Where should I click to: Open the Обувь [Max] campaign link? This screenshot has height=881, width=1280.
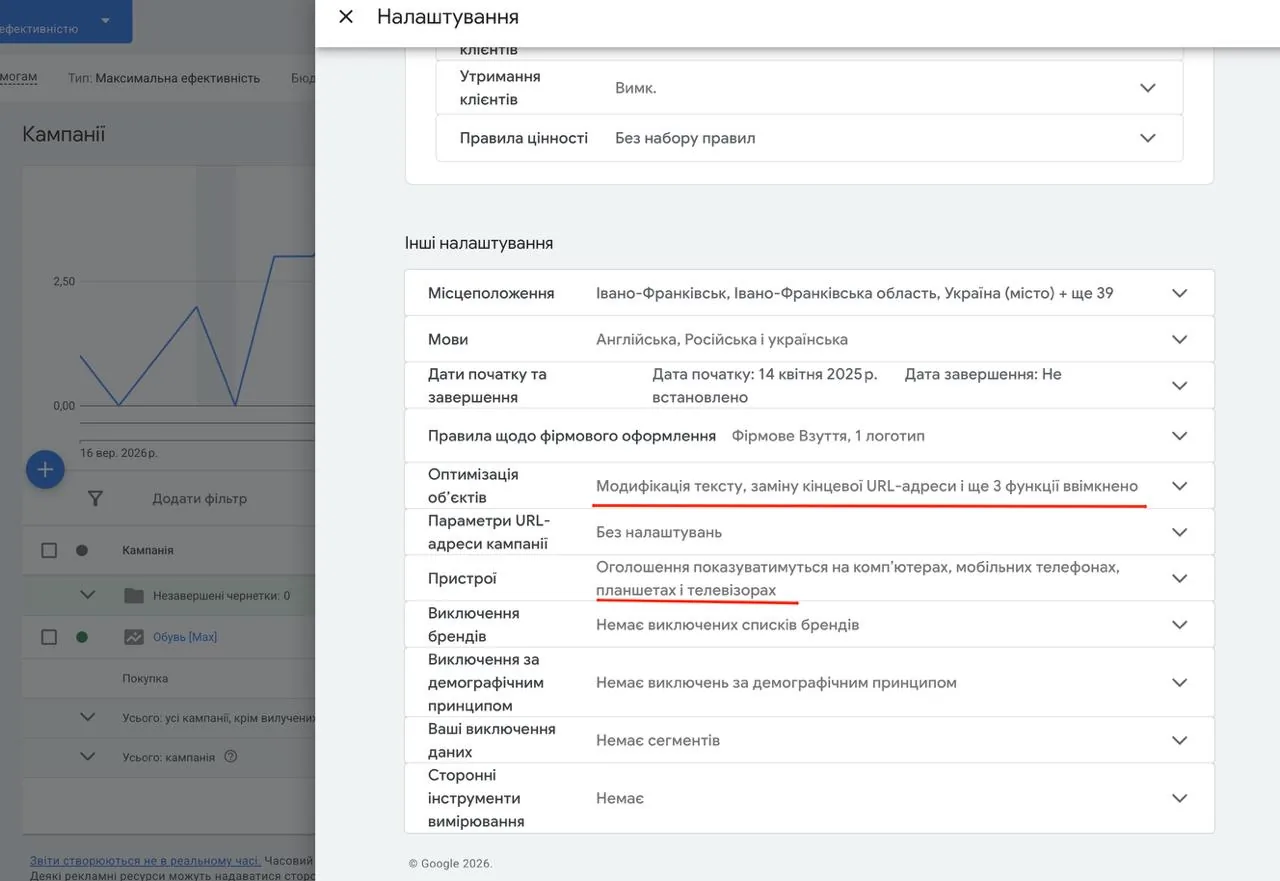[x=185, y=637]
